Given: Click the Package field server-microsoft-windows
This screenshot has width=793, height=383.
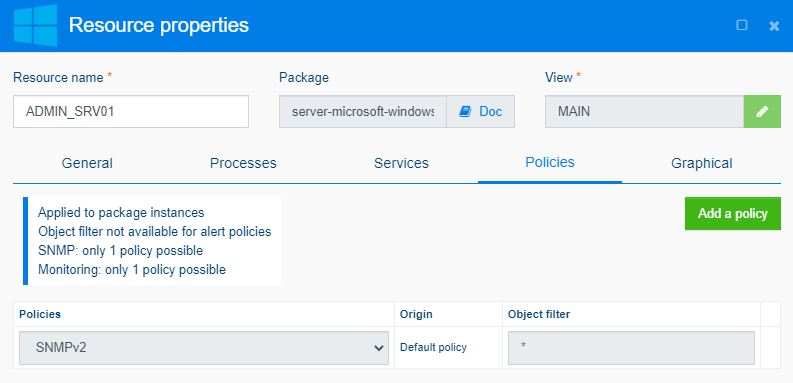Looking at the screenshot, I should tap(363, 111).
